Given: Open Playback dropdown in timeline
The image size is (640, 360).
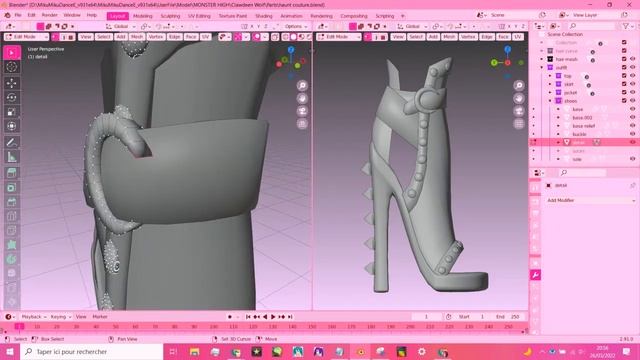Looking at the screenshot, I should (33, 317).
